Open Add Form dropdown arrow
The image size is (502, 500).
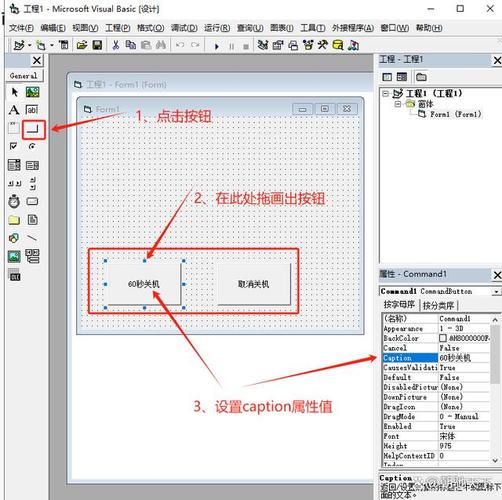[52, 45]
